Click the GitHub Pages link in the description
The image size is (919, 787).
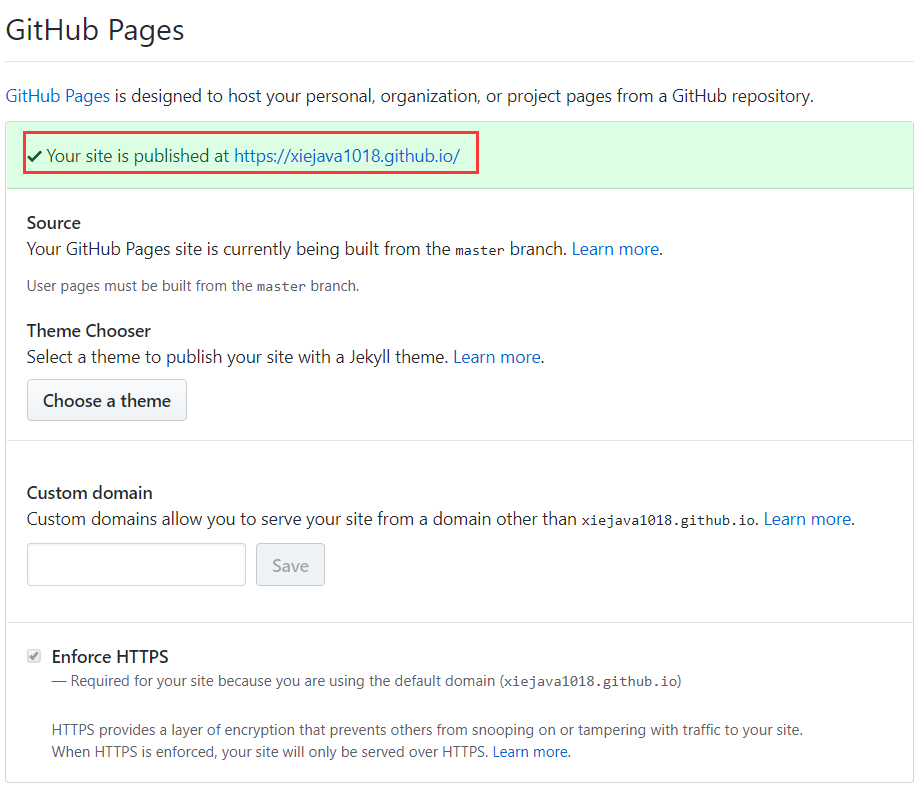click(x=58, y=96)
